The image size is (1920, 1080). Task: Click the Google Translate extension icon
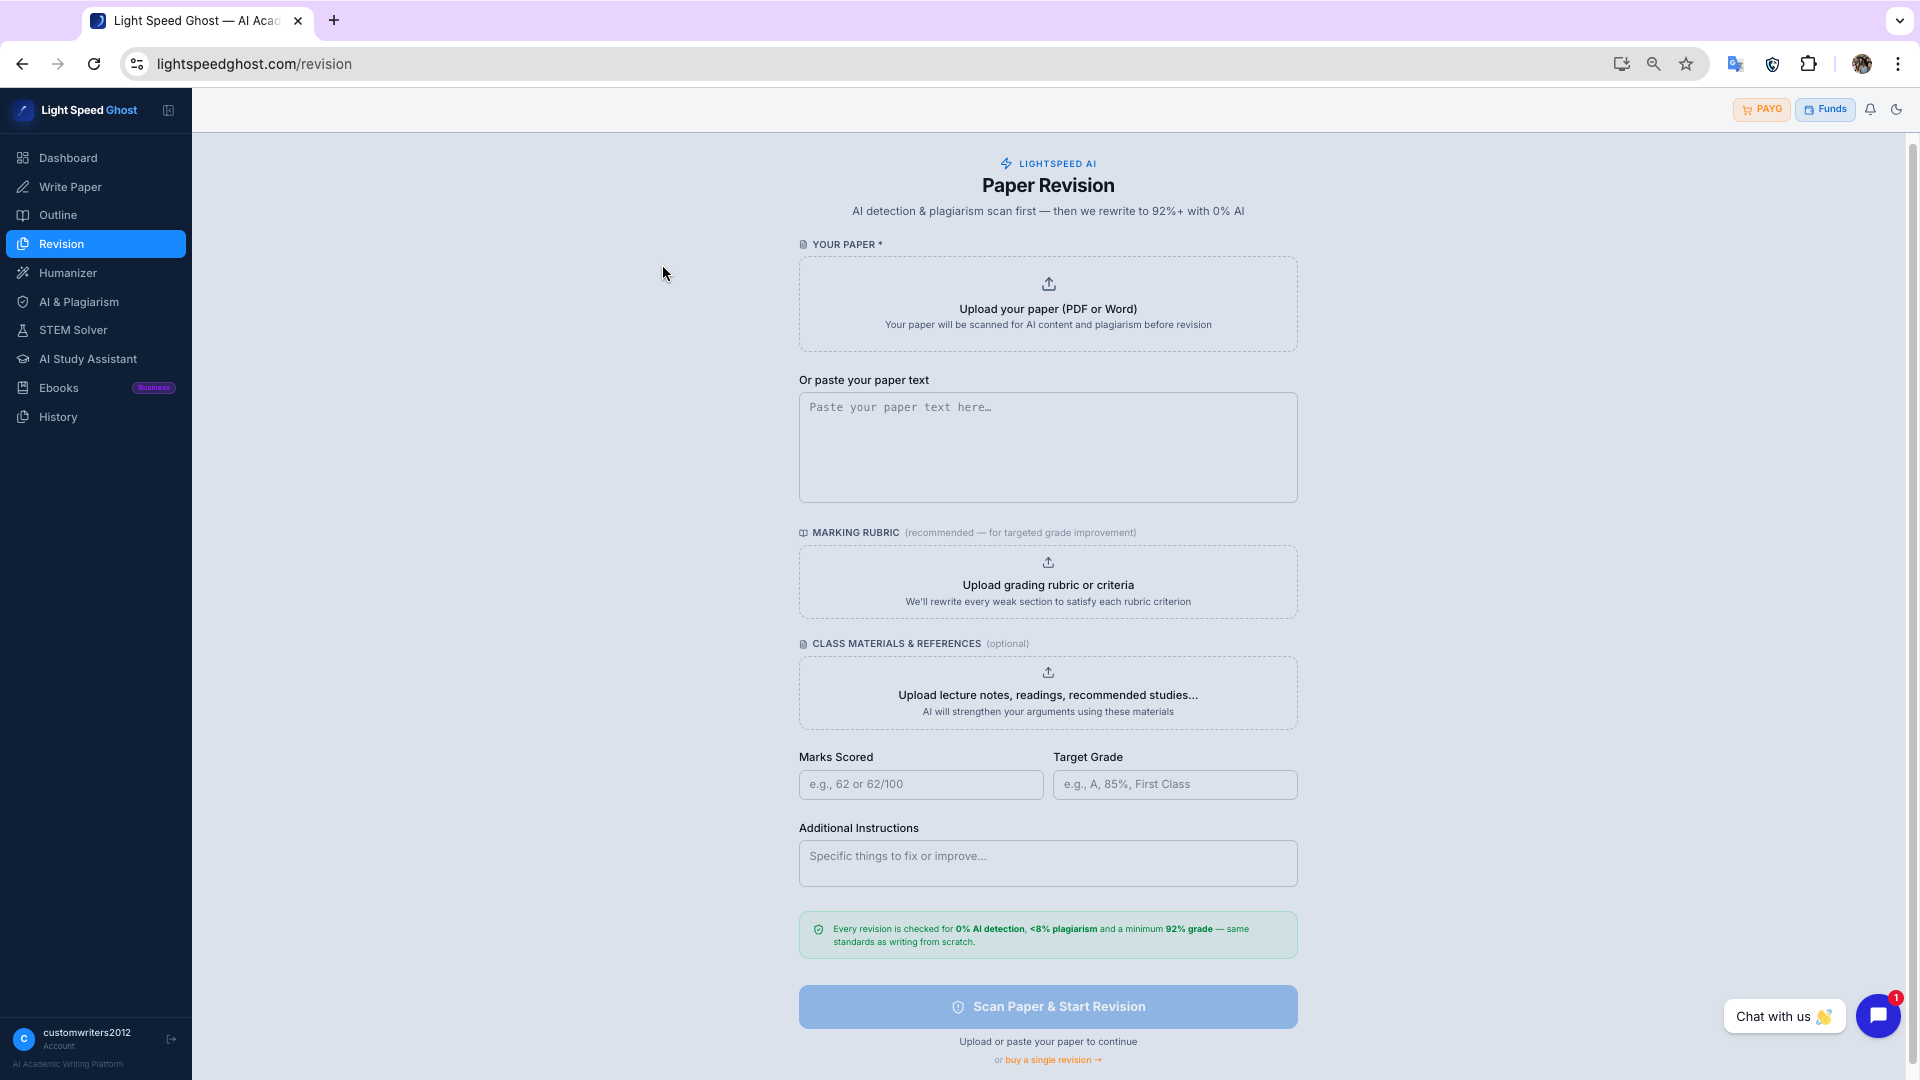(x=1736, y=64)
